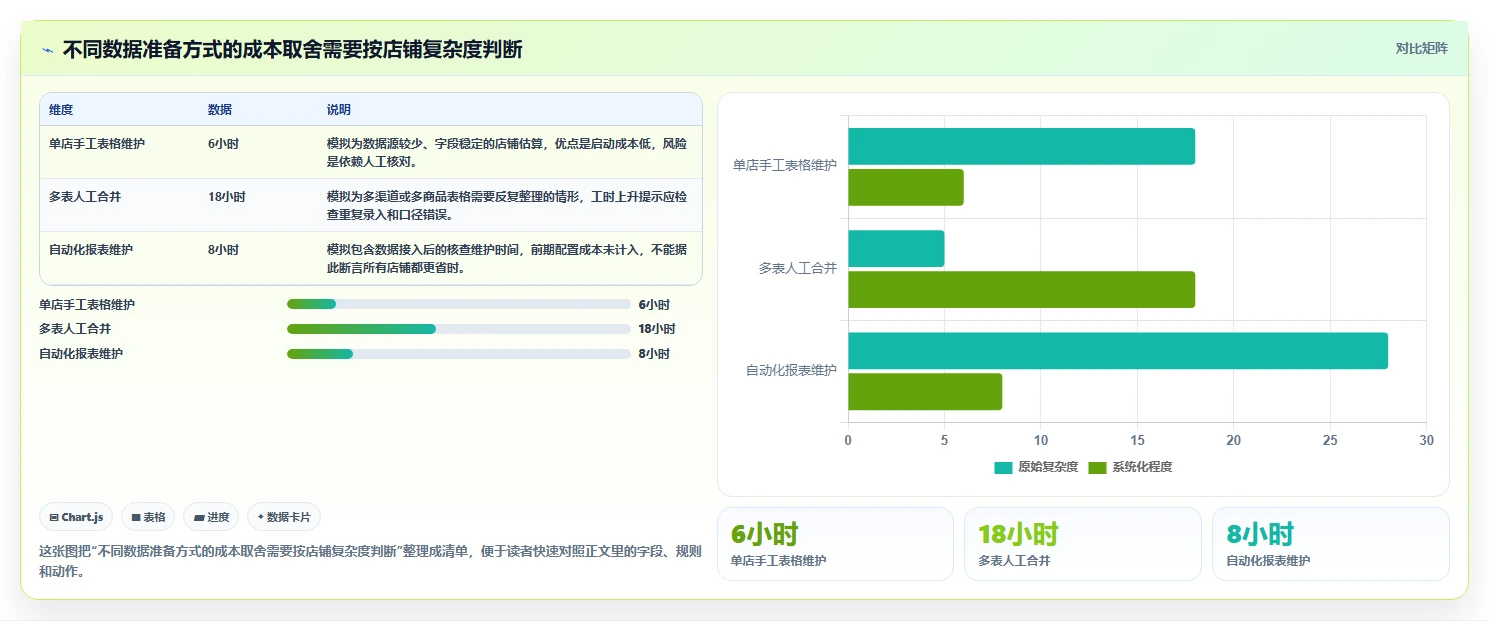Click the green chart bar for 自动化报表维护
The image size is (1489, 621).
[x=925, y=391]
